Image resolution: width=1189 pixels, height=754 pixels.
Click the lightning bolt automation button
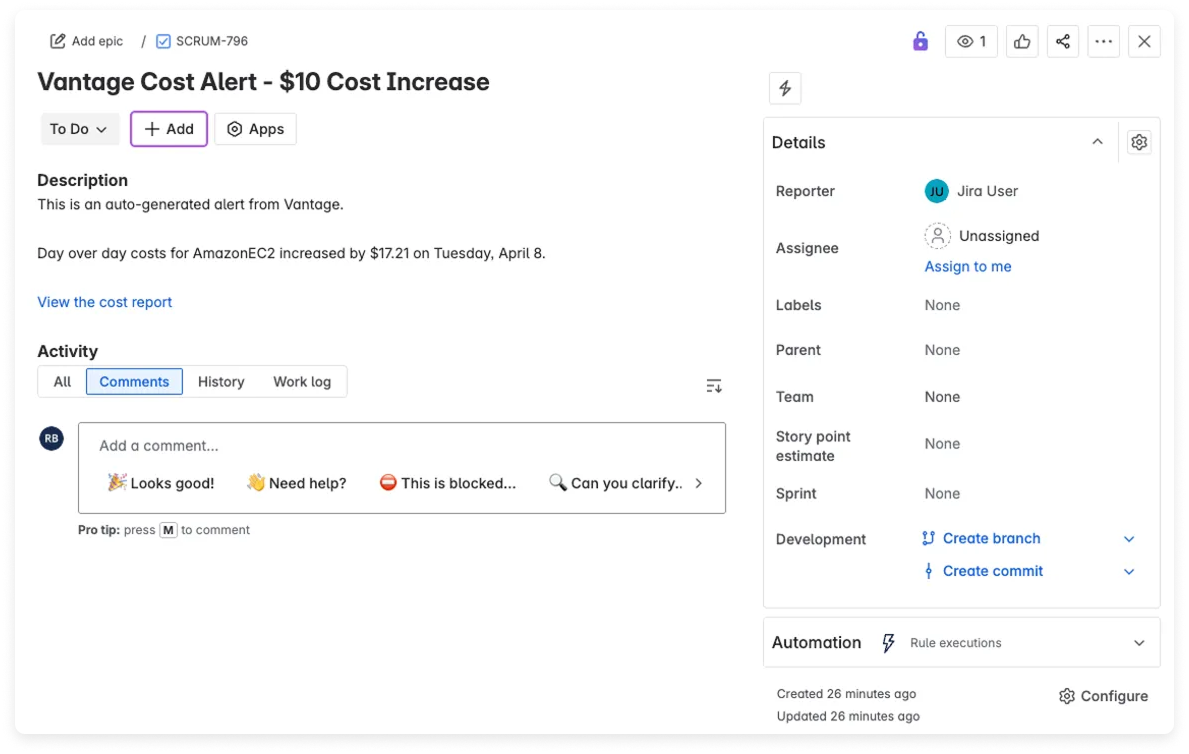tap(785, 88)
